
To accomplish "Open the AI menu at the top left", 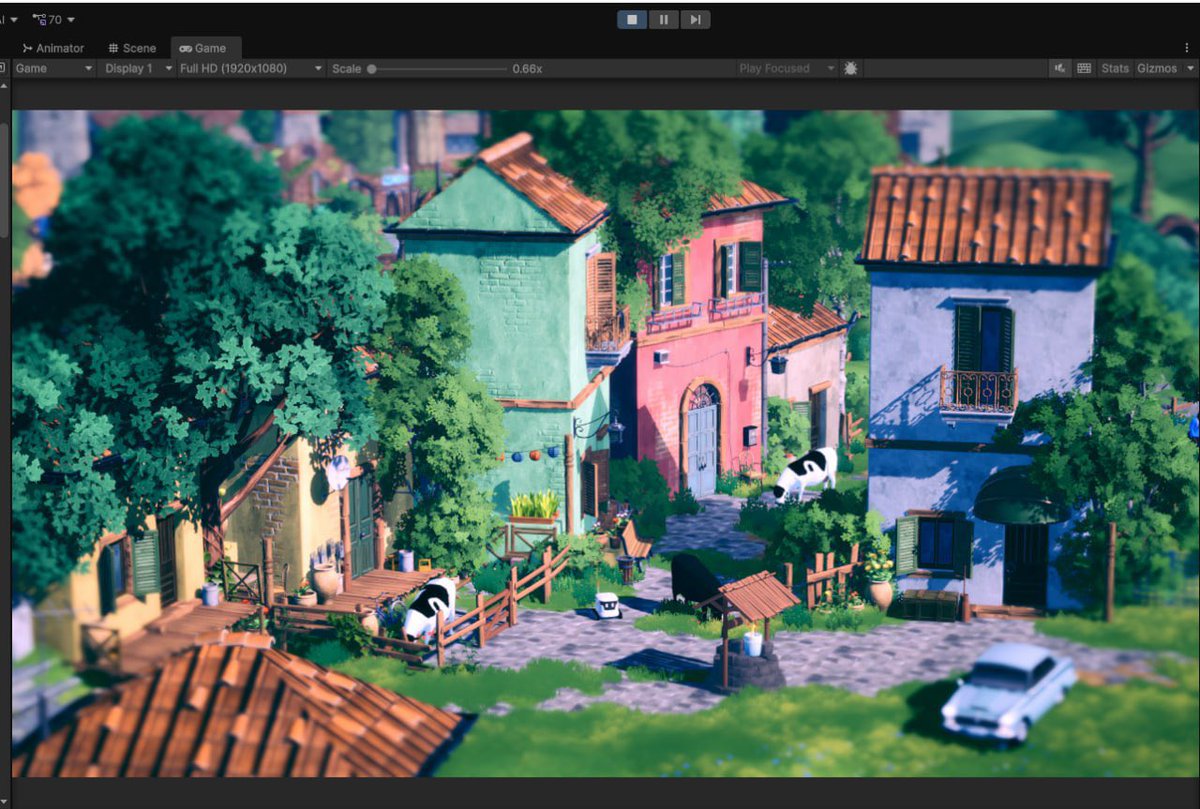I will [x=10, y=19].
